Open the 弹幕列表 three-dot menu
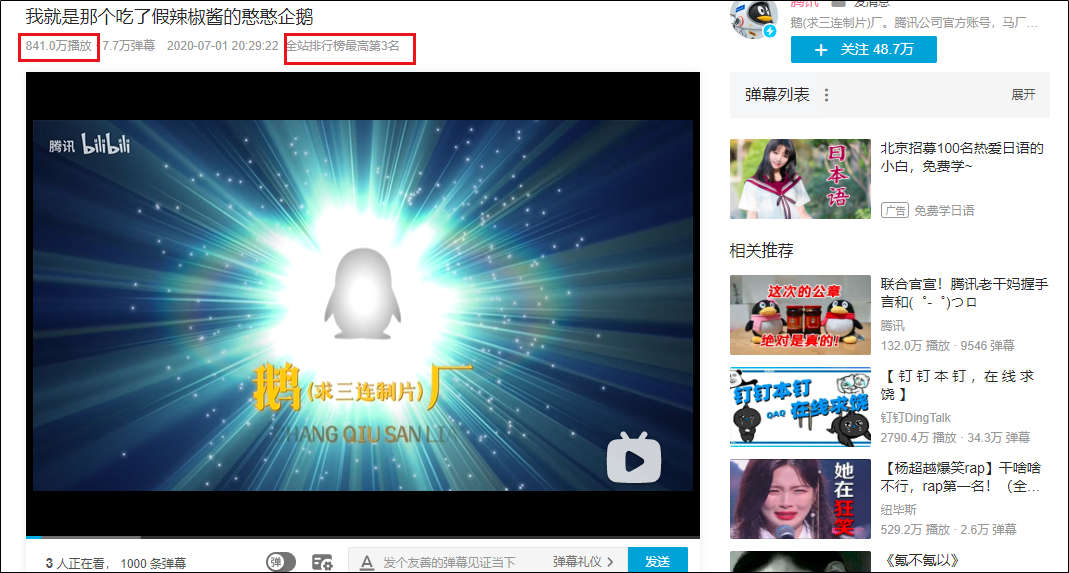The height and width of the screenshot is (573, 1069). point(826,95)
